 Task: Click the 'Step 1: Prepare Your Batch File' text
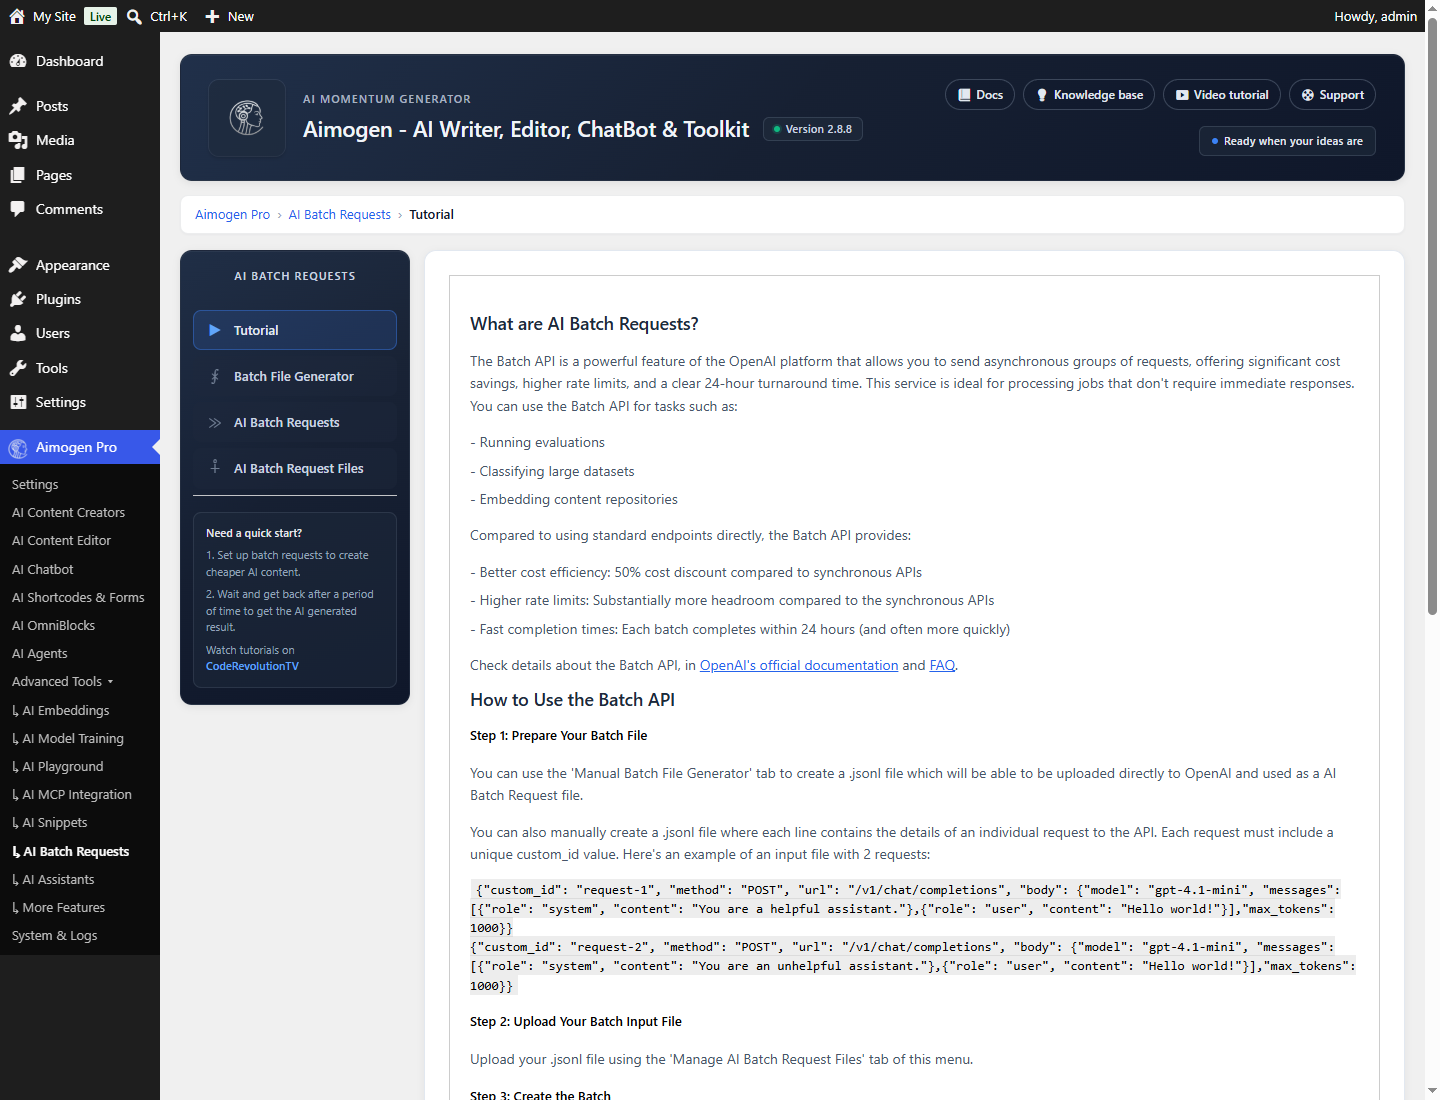click(558, 735)
